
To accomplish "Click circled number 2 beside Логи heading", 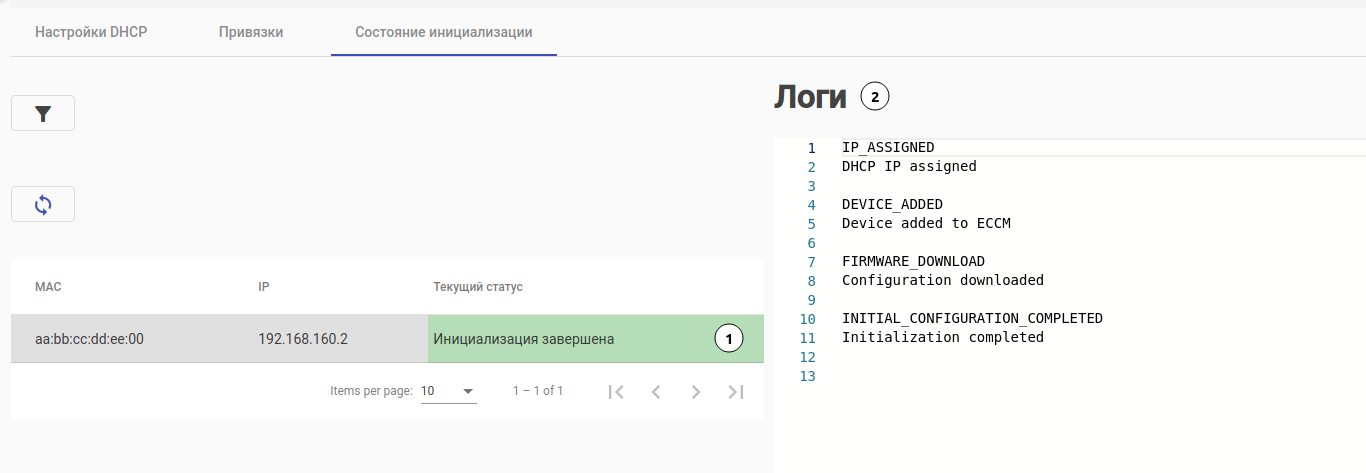I will (x=875, y=97).
